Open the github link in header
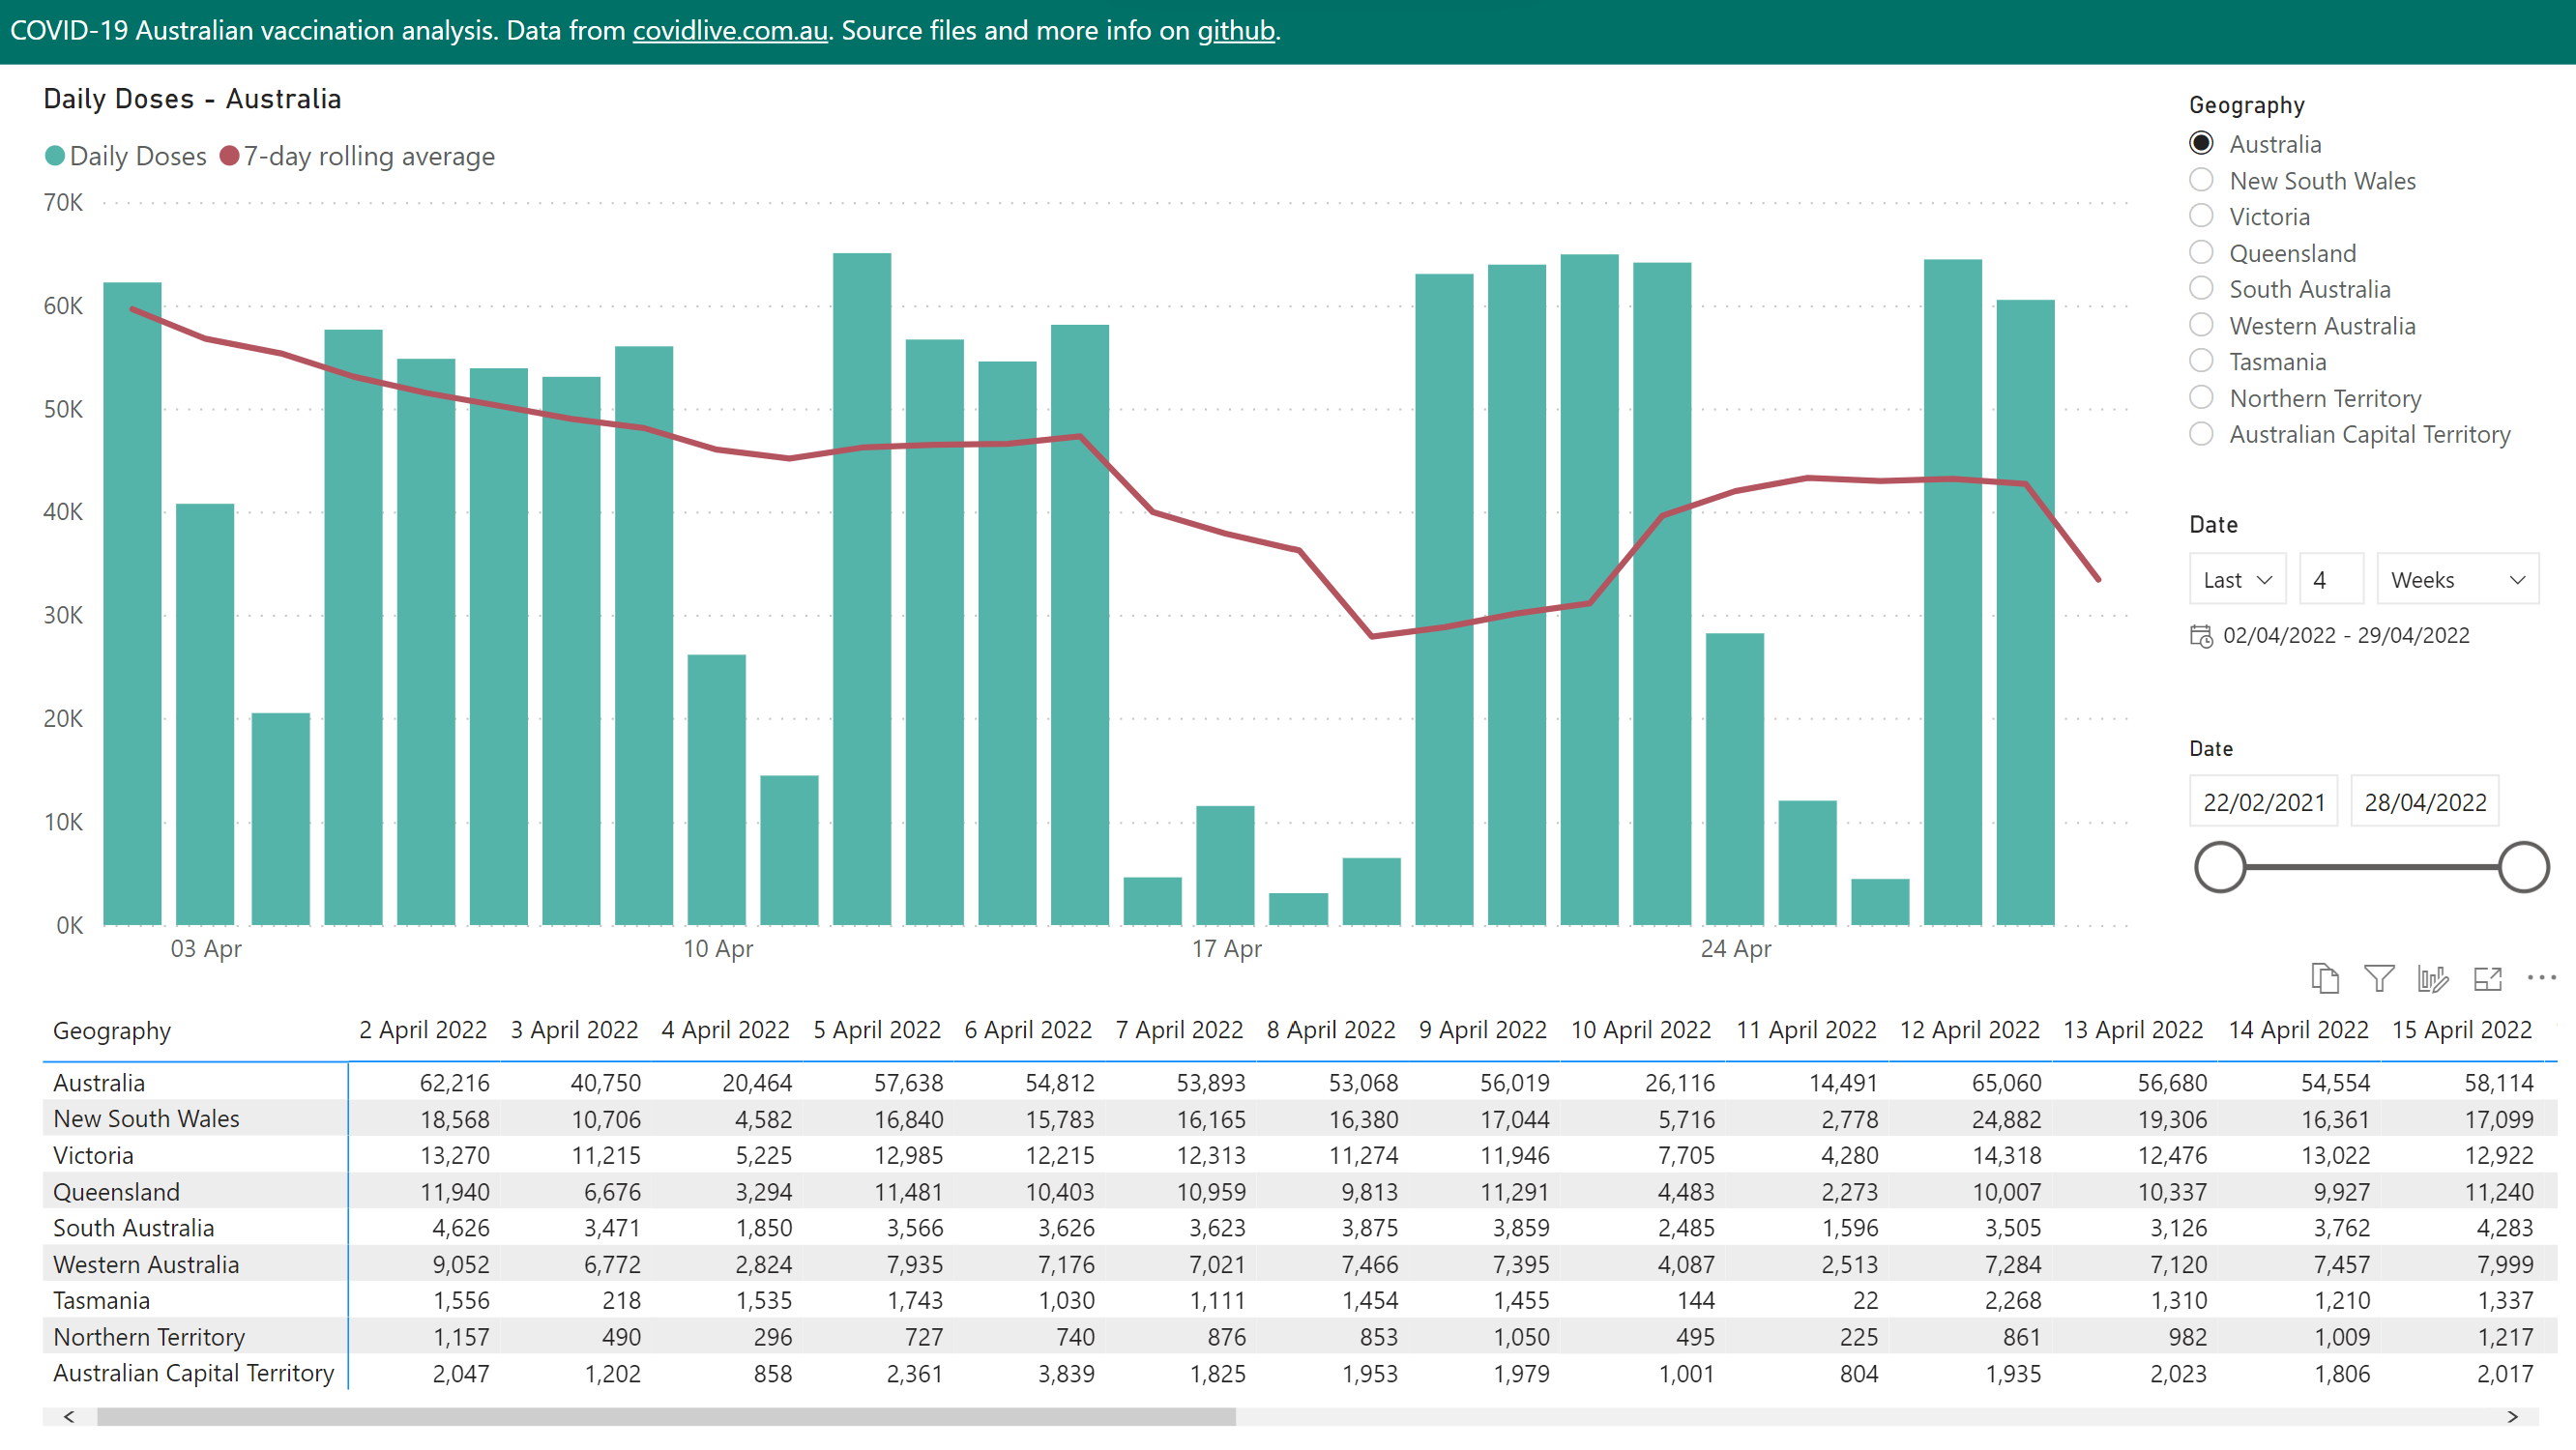Image resolution: width=2576 pixels, height=1450 pixels. coord(1236,31)
